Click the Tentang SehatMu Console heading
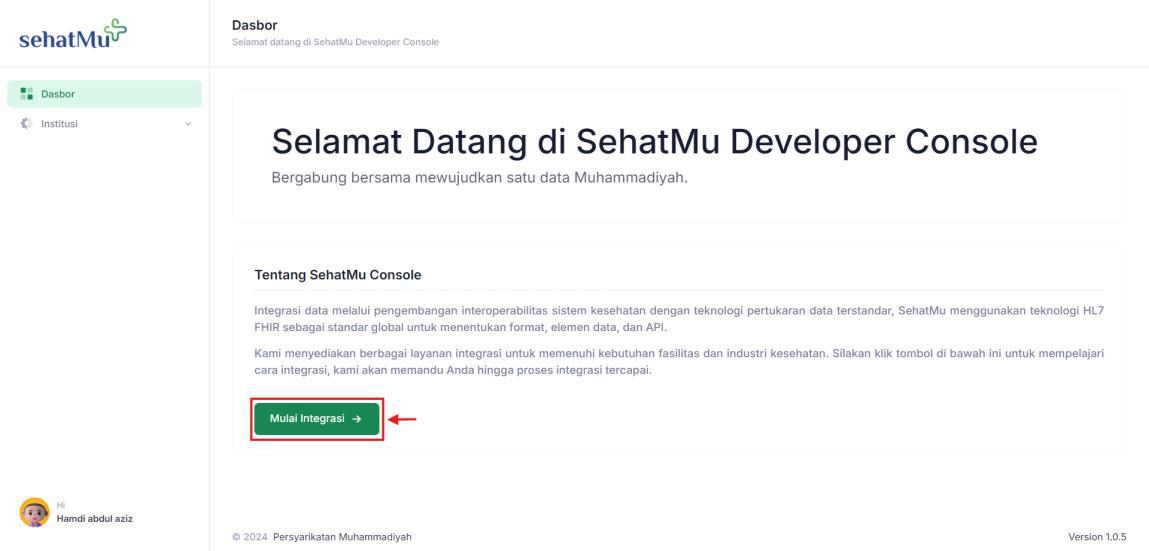 point(338,276)
